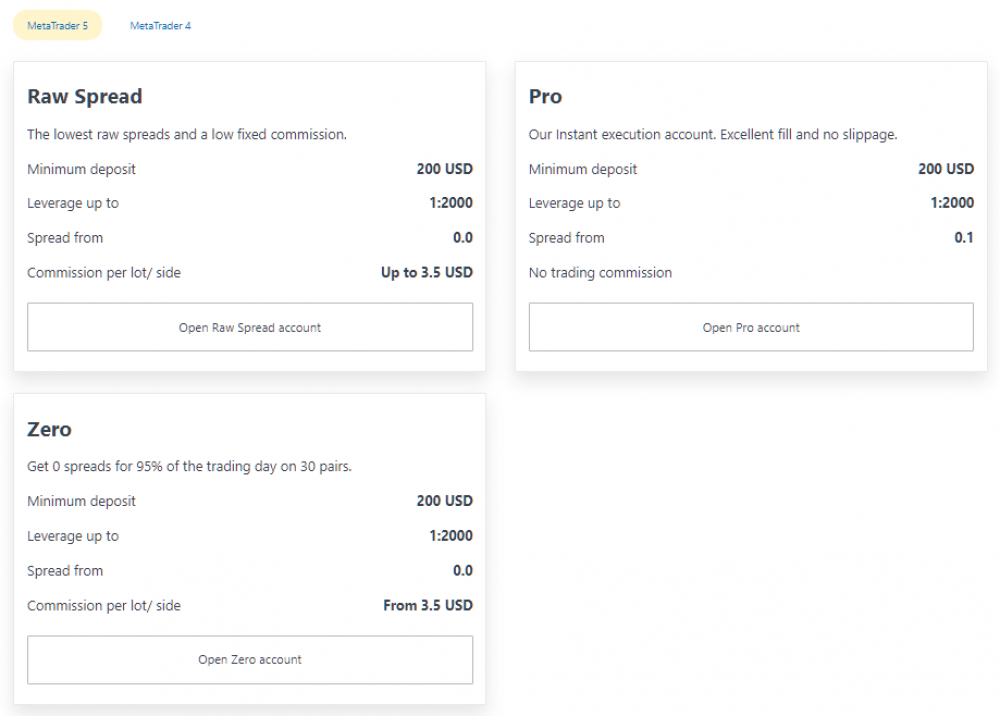
Task: Click Pro description about instant execution
Action: point(713,135)
